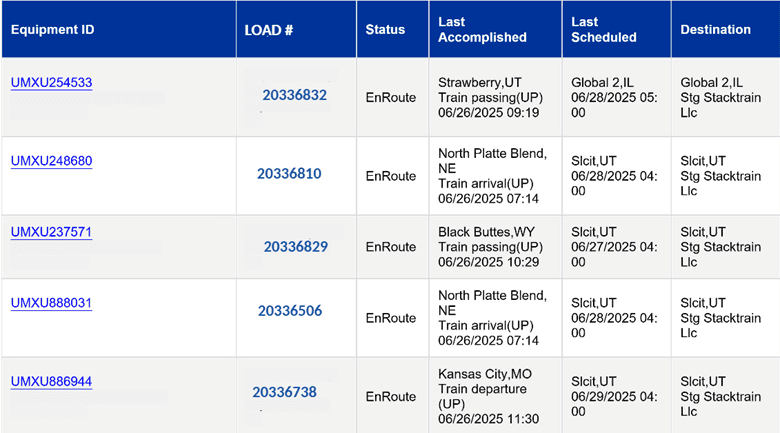Sort by Equipment ID column header
Image resolution: width=780 pixels, height=433 pixels.
point(52,30)
